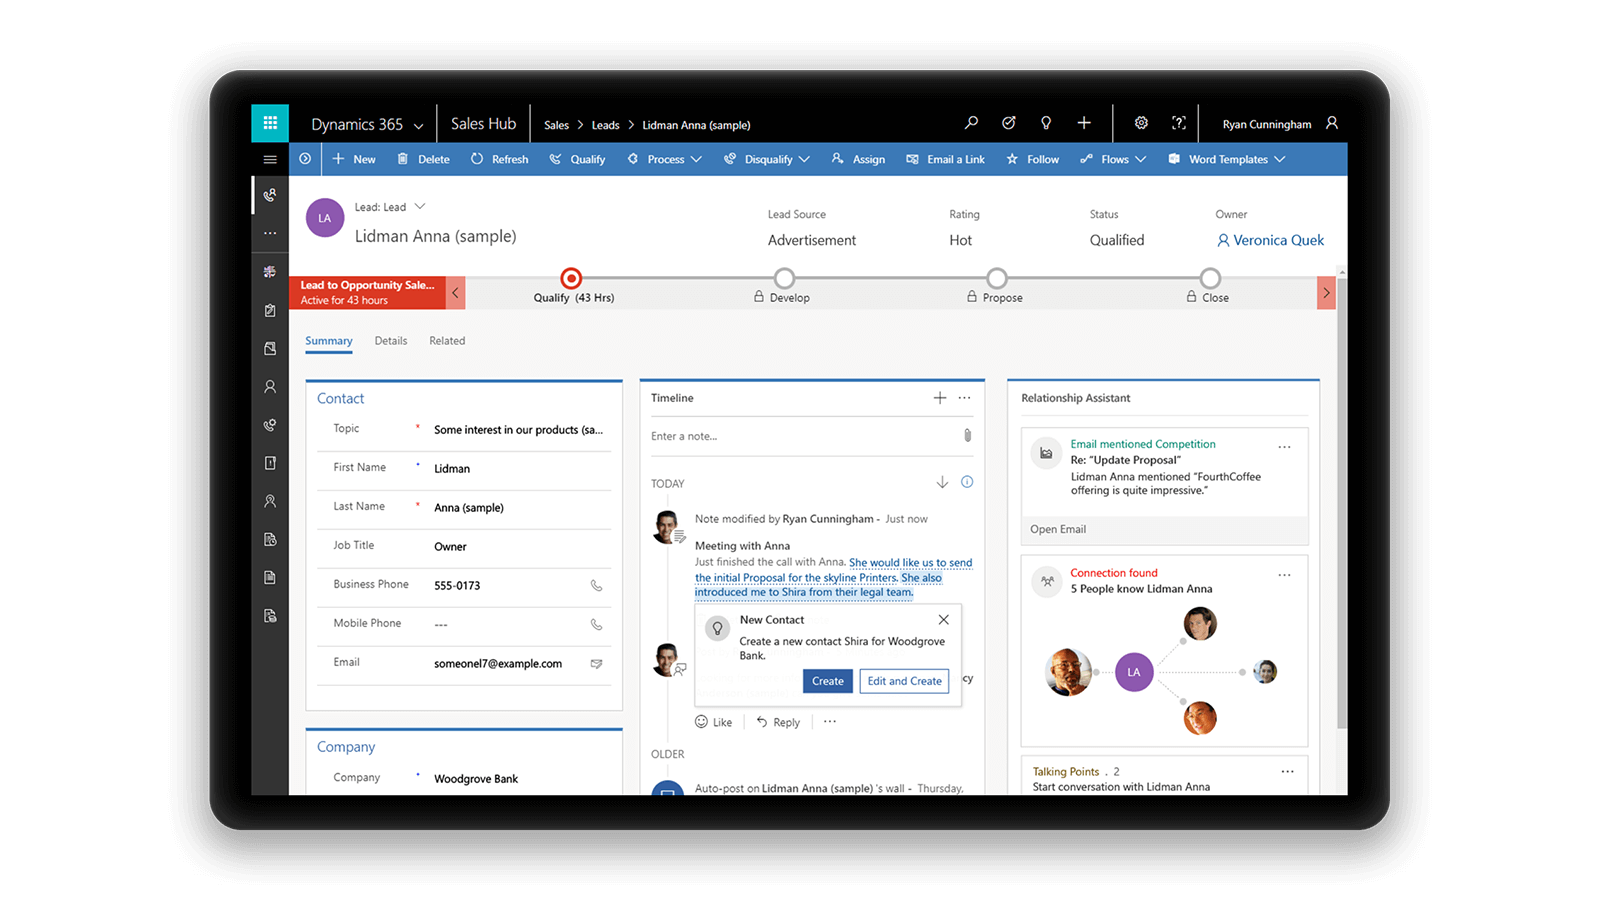Screen dimensions: 1600x900
Task: Toggle the hamburger navigation menu
Action: click(x=270, y=159)
